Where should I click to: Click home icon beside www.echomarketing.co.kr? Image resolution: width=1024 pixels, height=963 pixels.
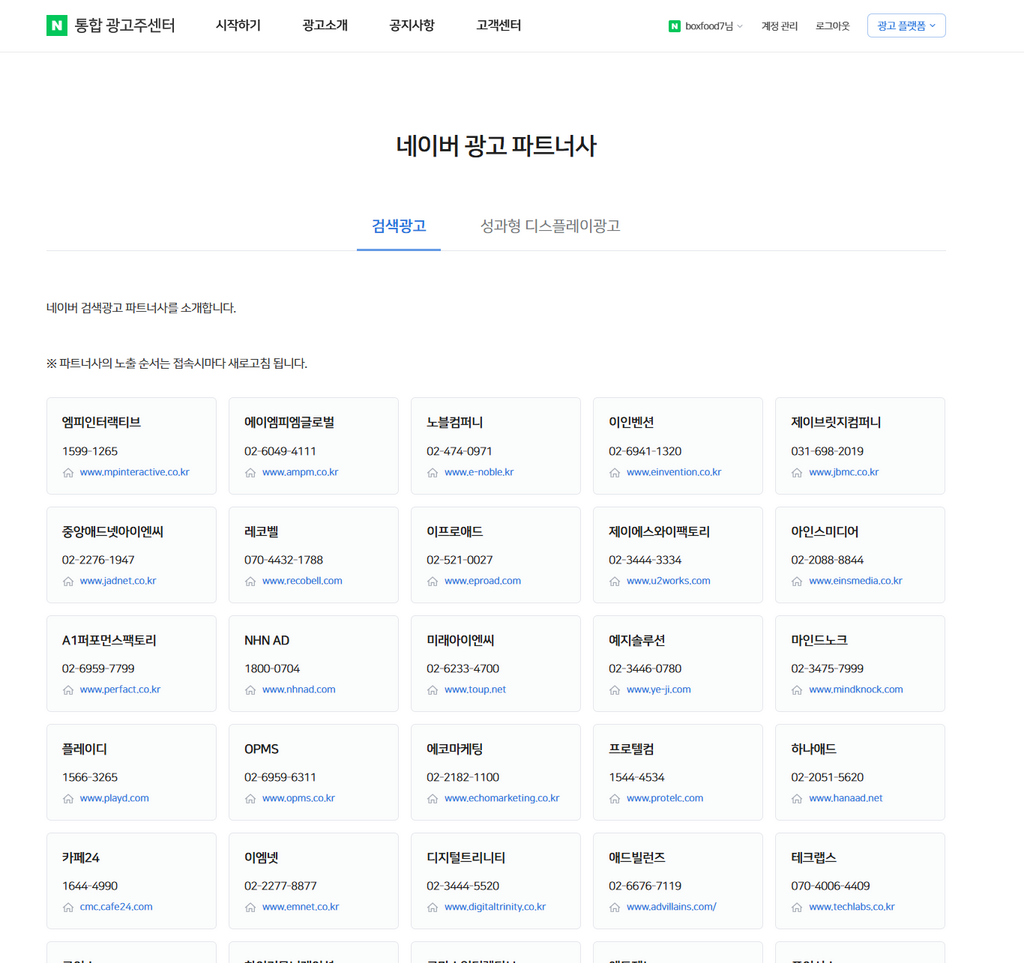[x=432, y=798]
